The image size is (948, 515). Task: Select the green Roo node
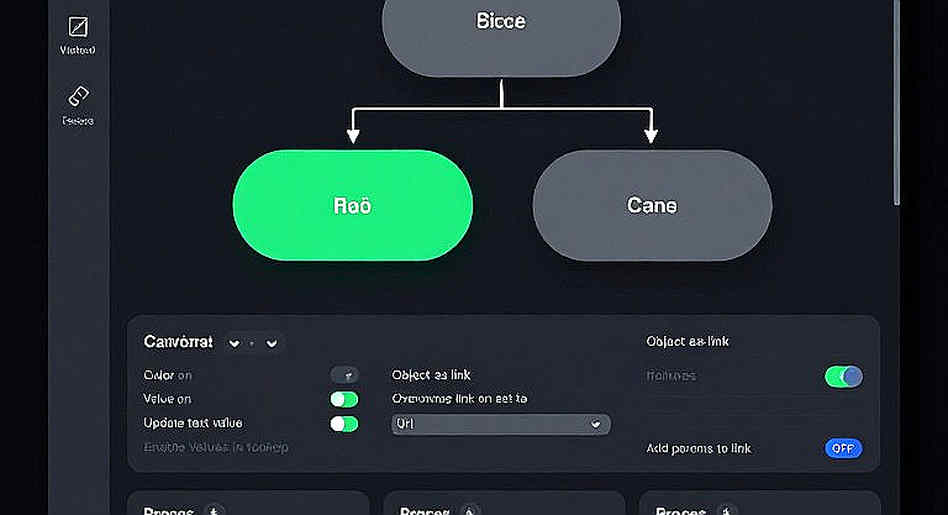click(352, 206)
